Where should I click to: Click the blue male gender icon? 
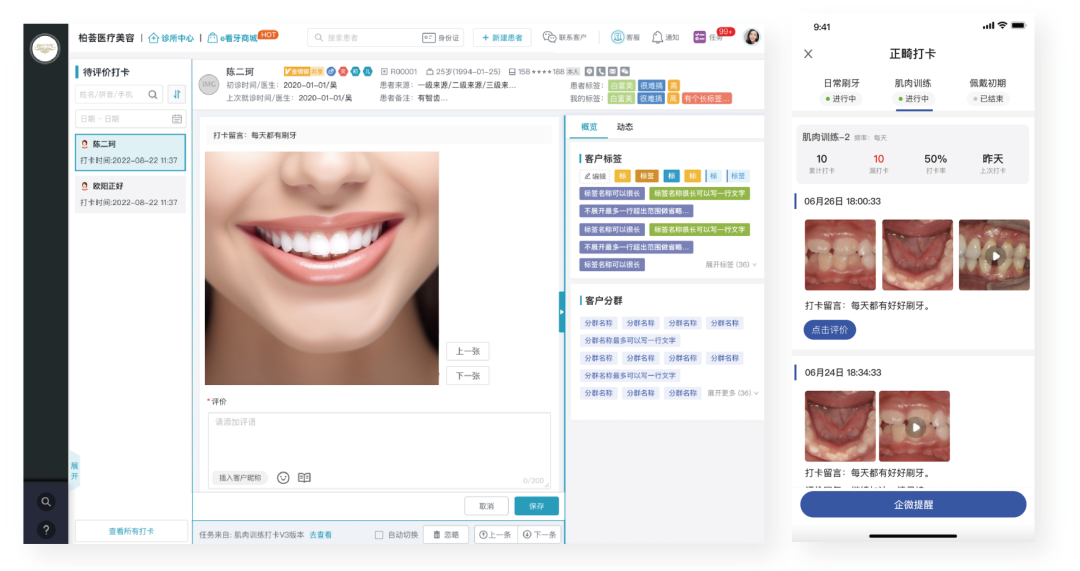(331, 72)
